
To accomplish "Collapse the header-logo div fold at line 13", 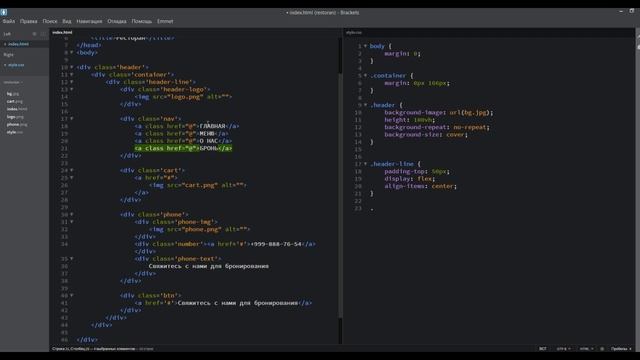I will click(x=72, y=89).
